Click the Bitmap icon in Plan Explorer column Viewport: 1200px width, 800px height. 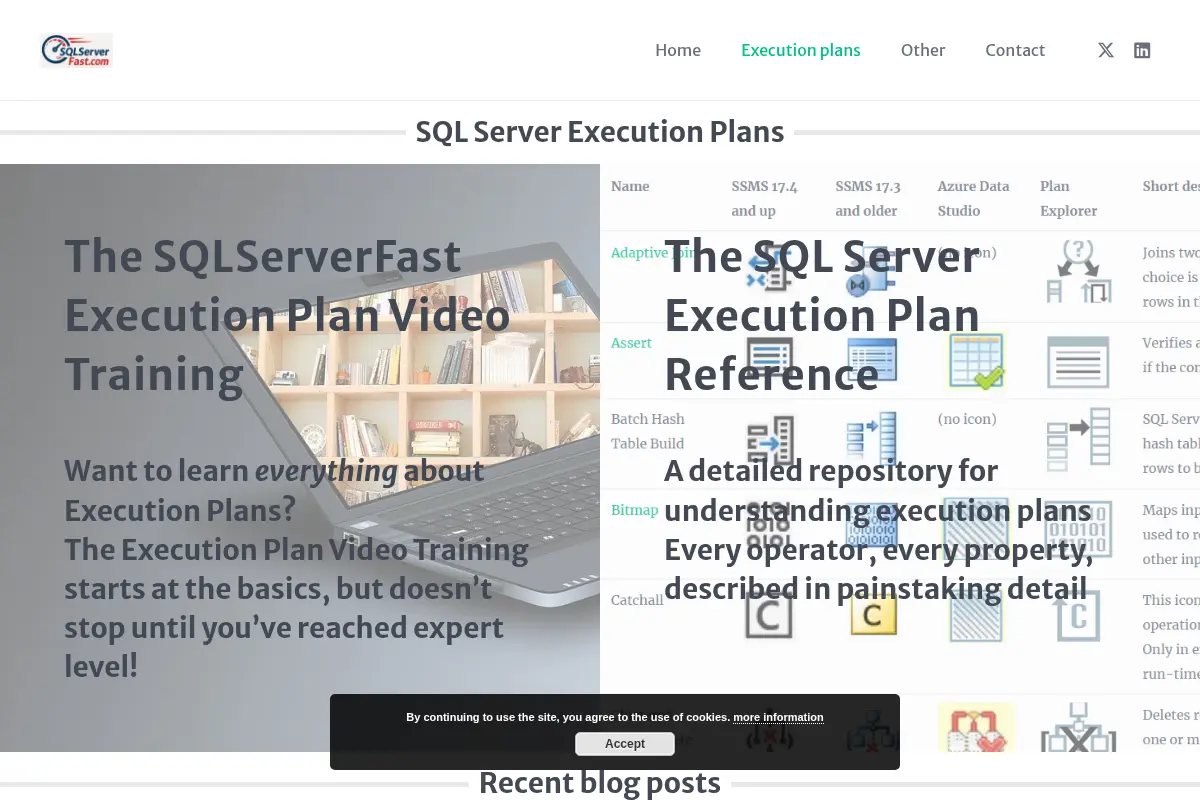tap(1078, 528)
